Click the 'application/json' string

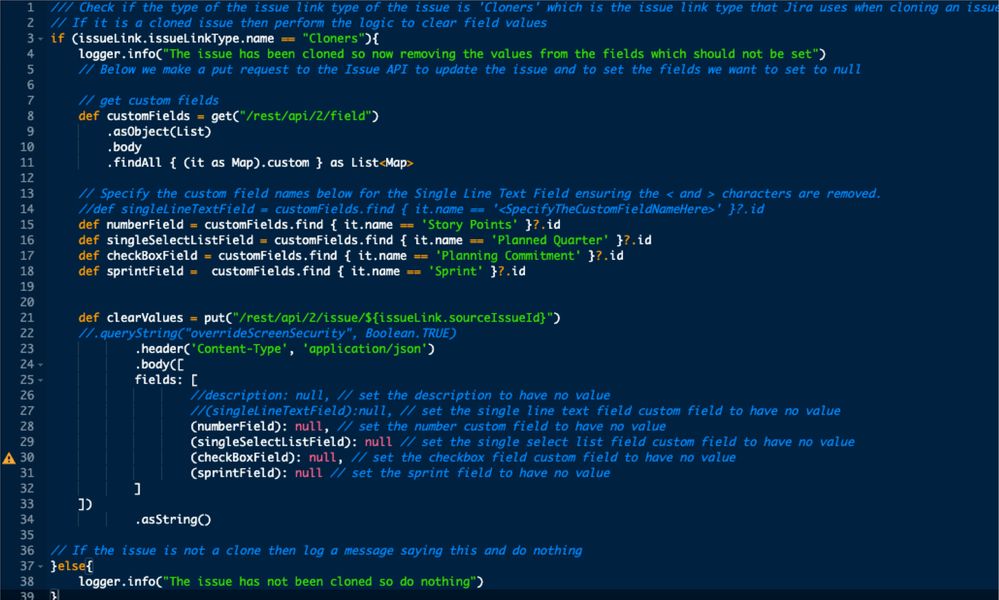(x=365, y=349)
